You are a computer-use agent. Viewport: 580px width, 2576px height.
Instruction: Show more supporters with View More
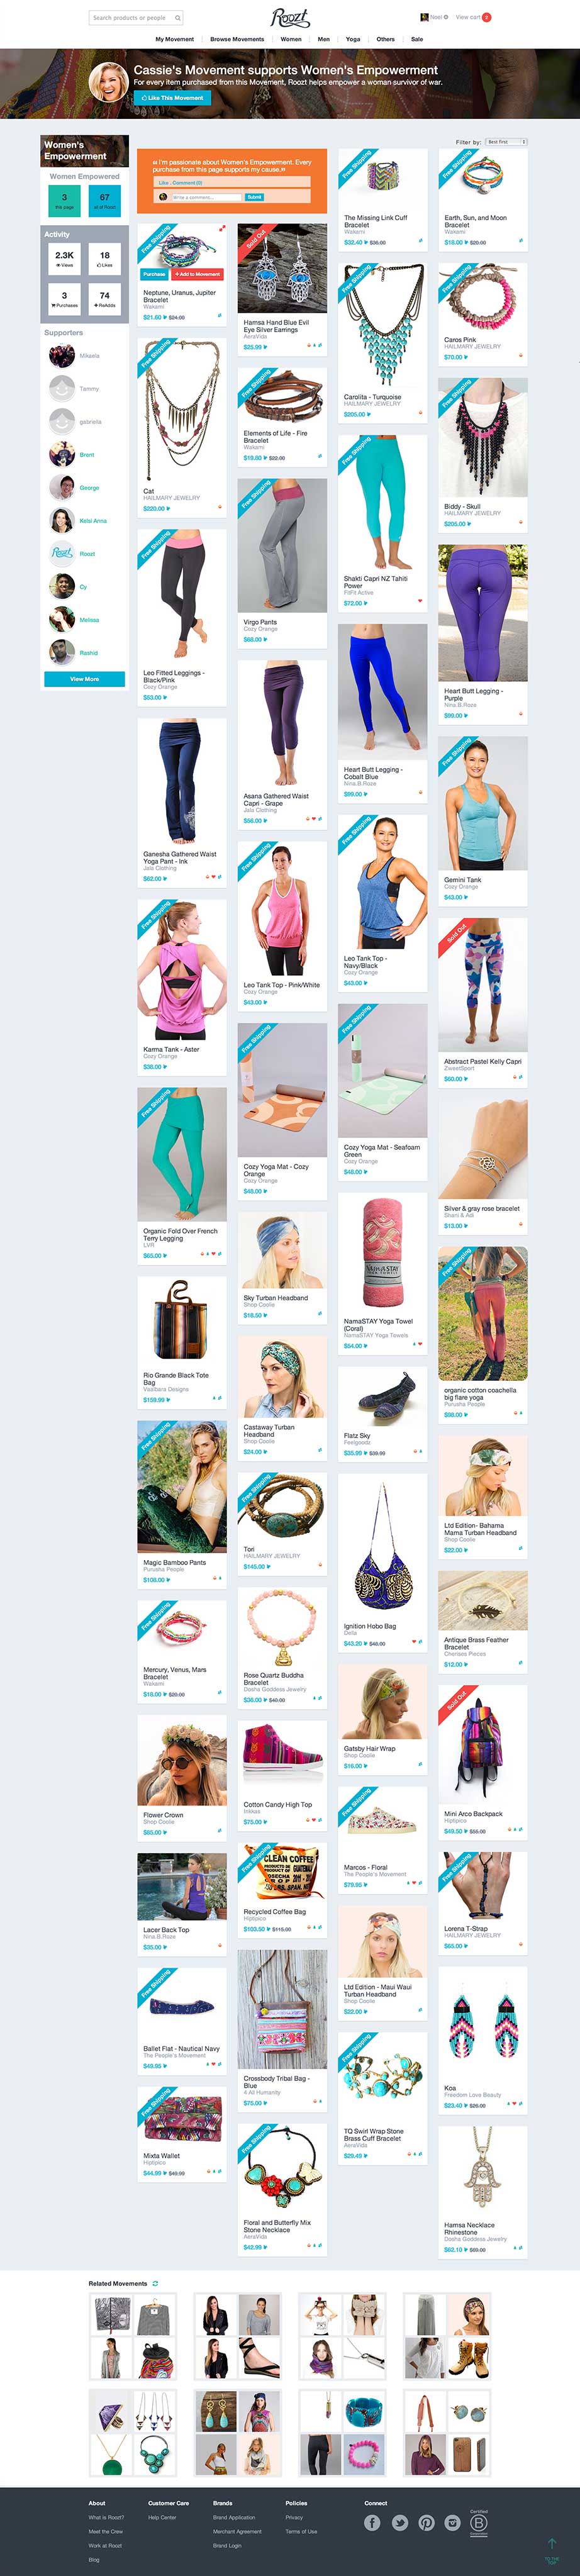pyautogui.click(x=84, y=679)
